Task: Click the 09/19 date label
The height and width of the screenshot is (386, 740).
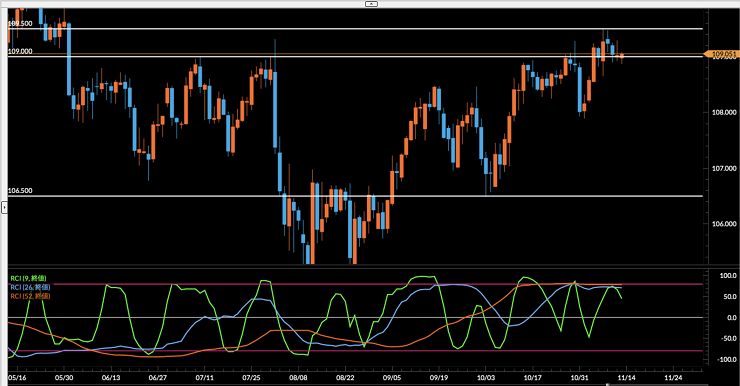Action: click(x=439, y=378)
